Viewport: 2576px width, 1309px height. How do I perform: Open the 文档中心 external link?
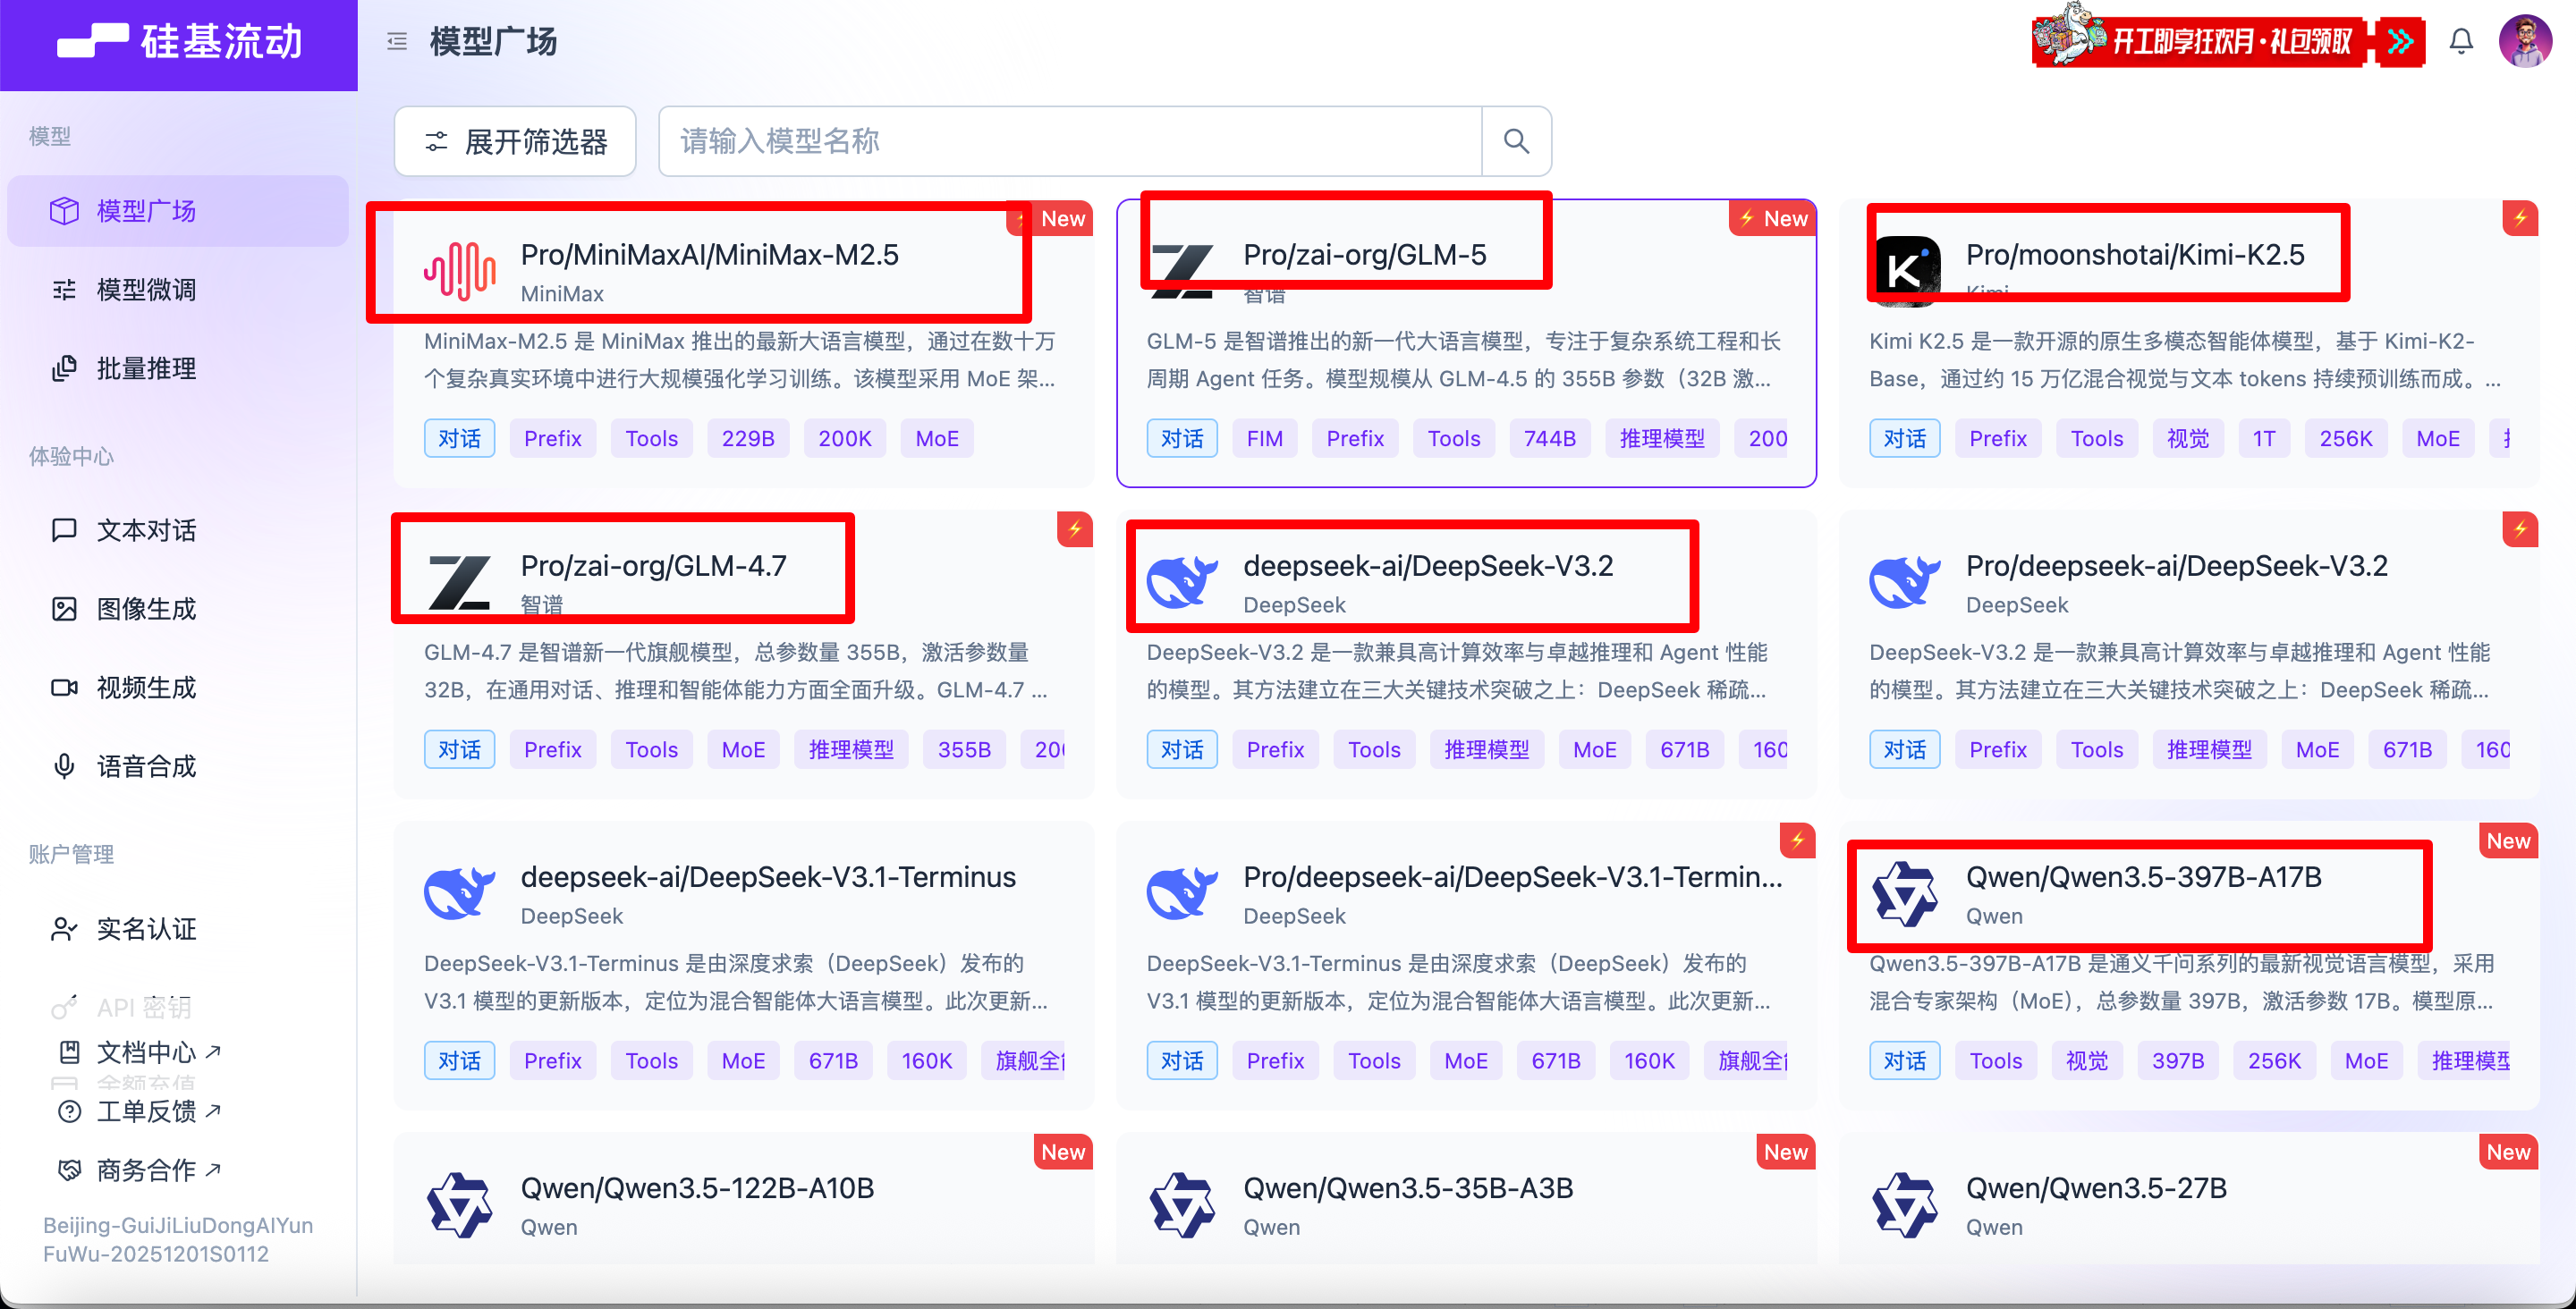click(146, 1052)
